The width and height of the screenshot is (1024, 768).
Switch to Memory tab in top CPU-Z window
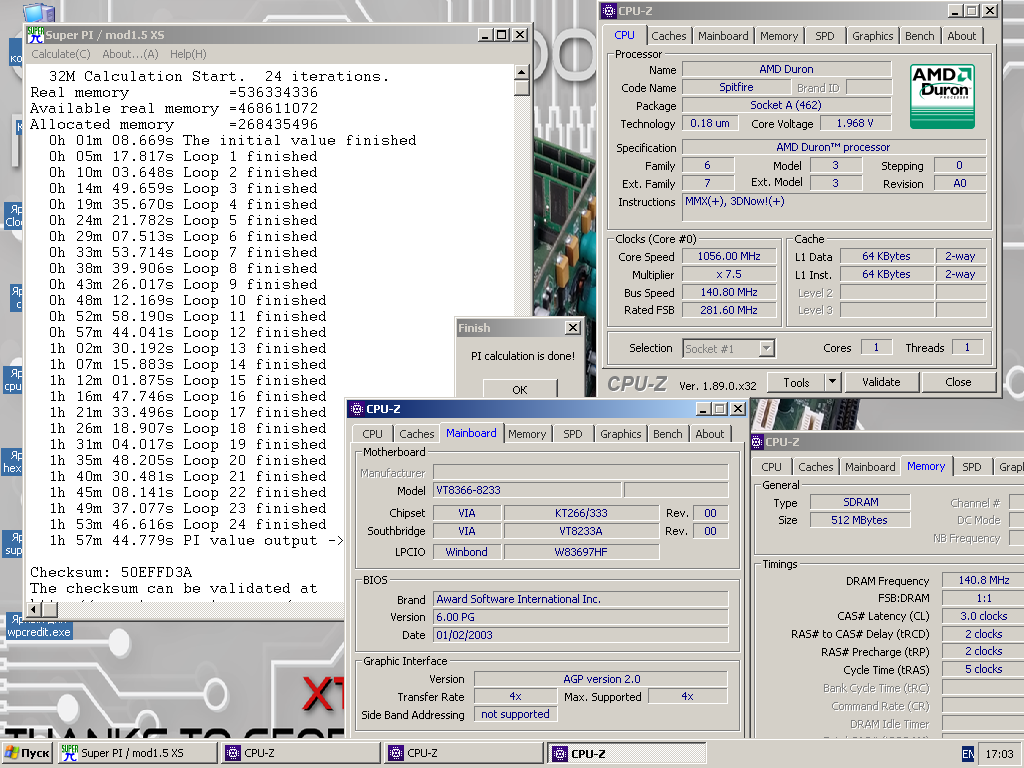pos(778,36)
